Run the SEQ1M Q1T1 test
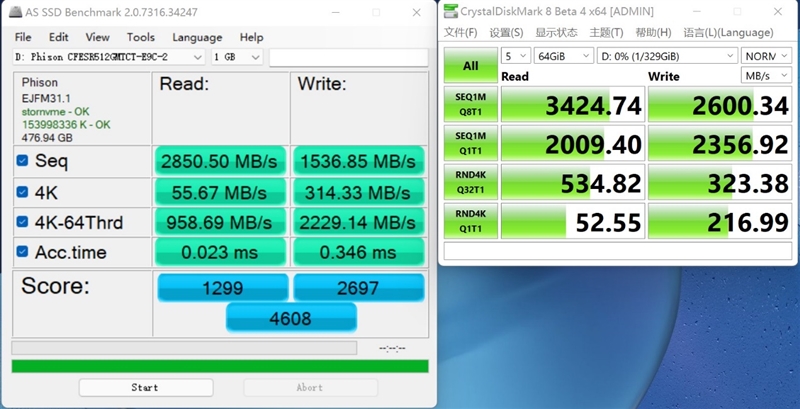This screenshot has width=800, height=409. [470, 143]
